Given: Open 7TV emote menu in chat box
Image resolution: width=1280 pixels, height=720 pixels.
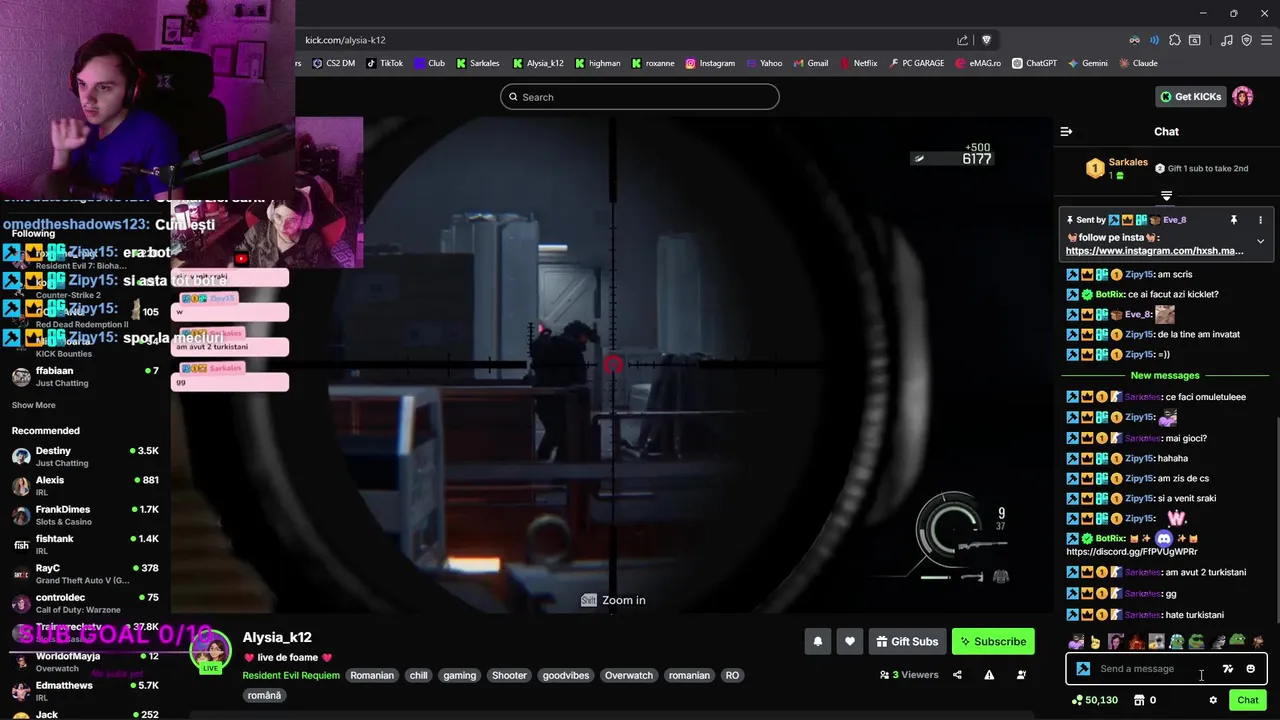Looking at the screenshot, I should tap(1228, 669).
